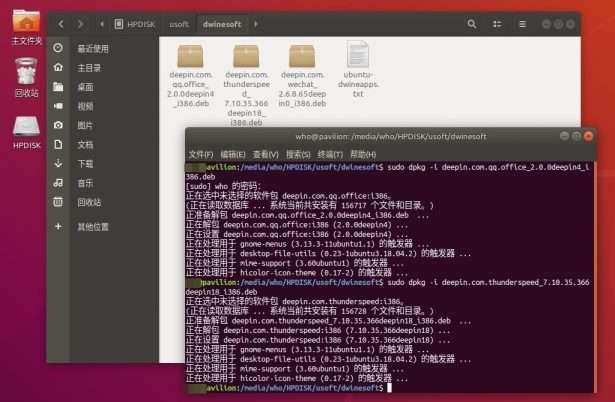
Task: Open 回收站 in sidebar
Action: click(89, 202)
